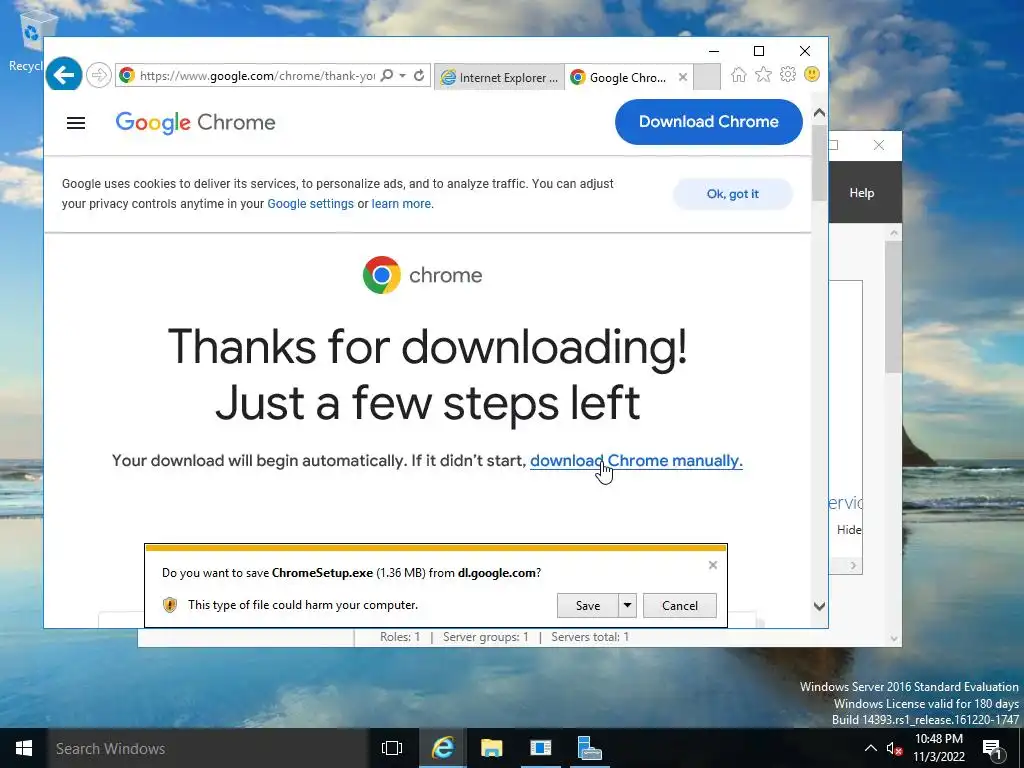Open Task View from the taskbar
The image size is (1024, 768).
pyautogui.click(x=392, y=748)
